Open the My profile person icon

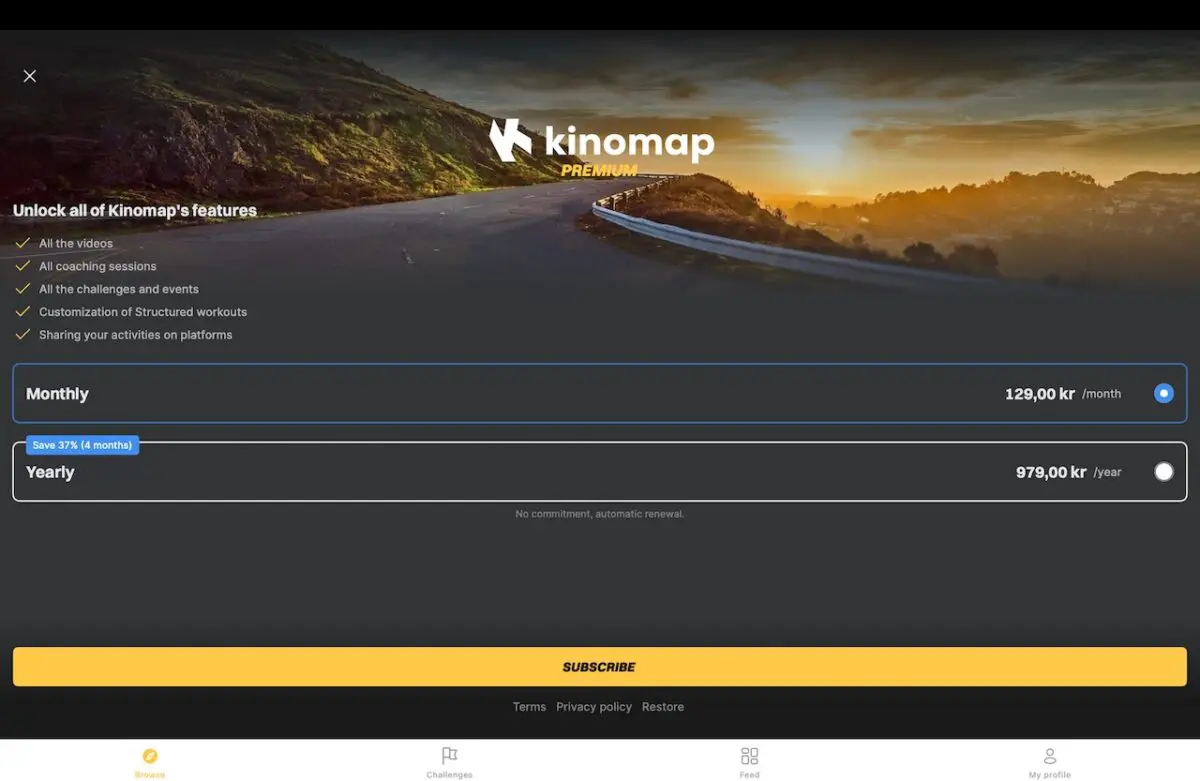pos(1050,756)
